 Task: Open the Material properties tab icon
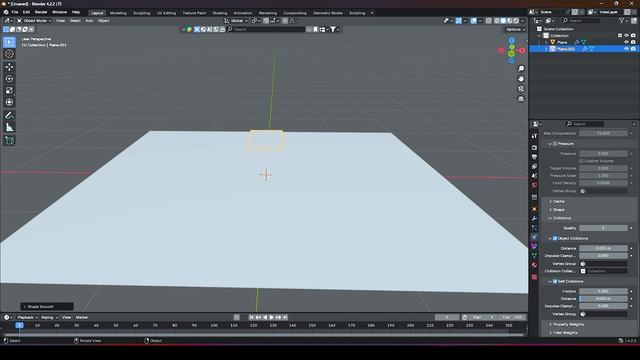point(534,265)
